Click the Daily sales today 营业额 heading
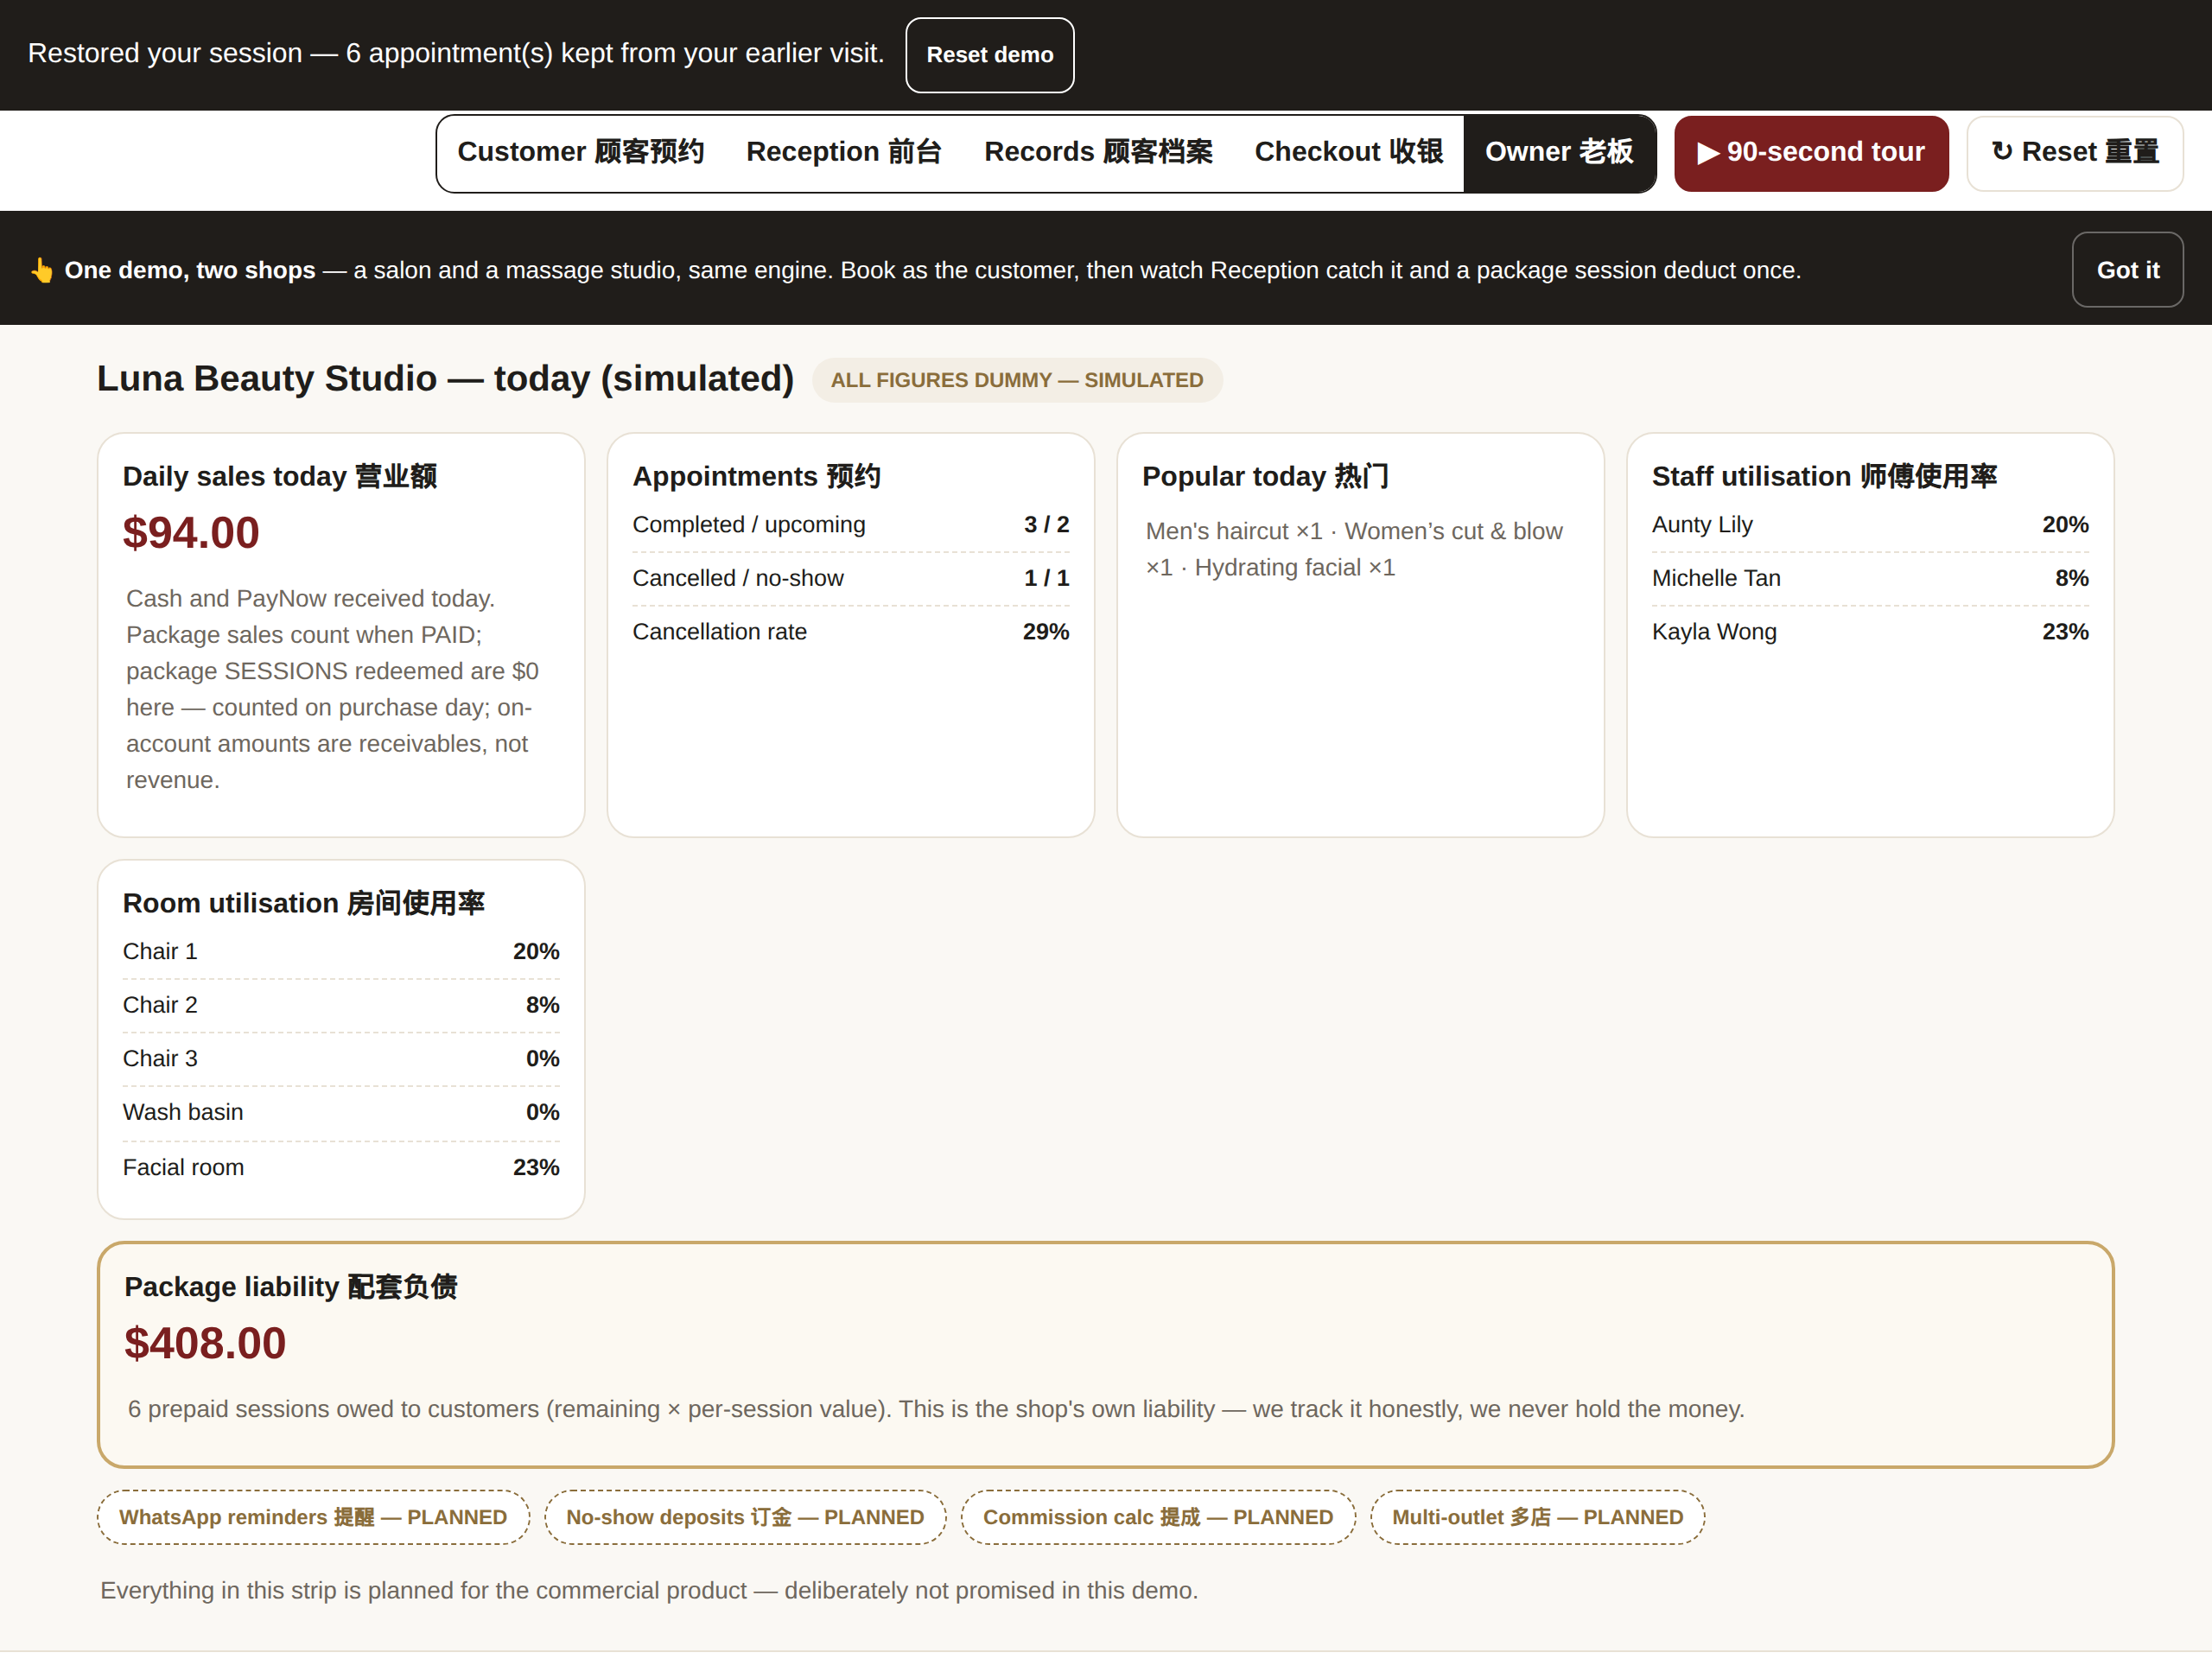 click(280, 476)
